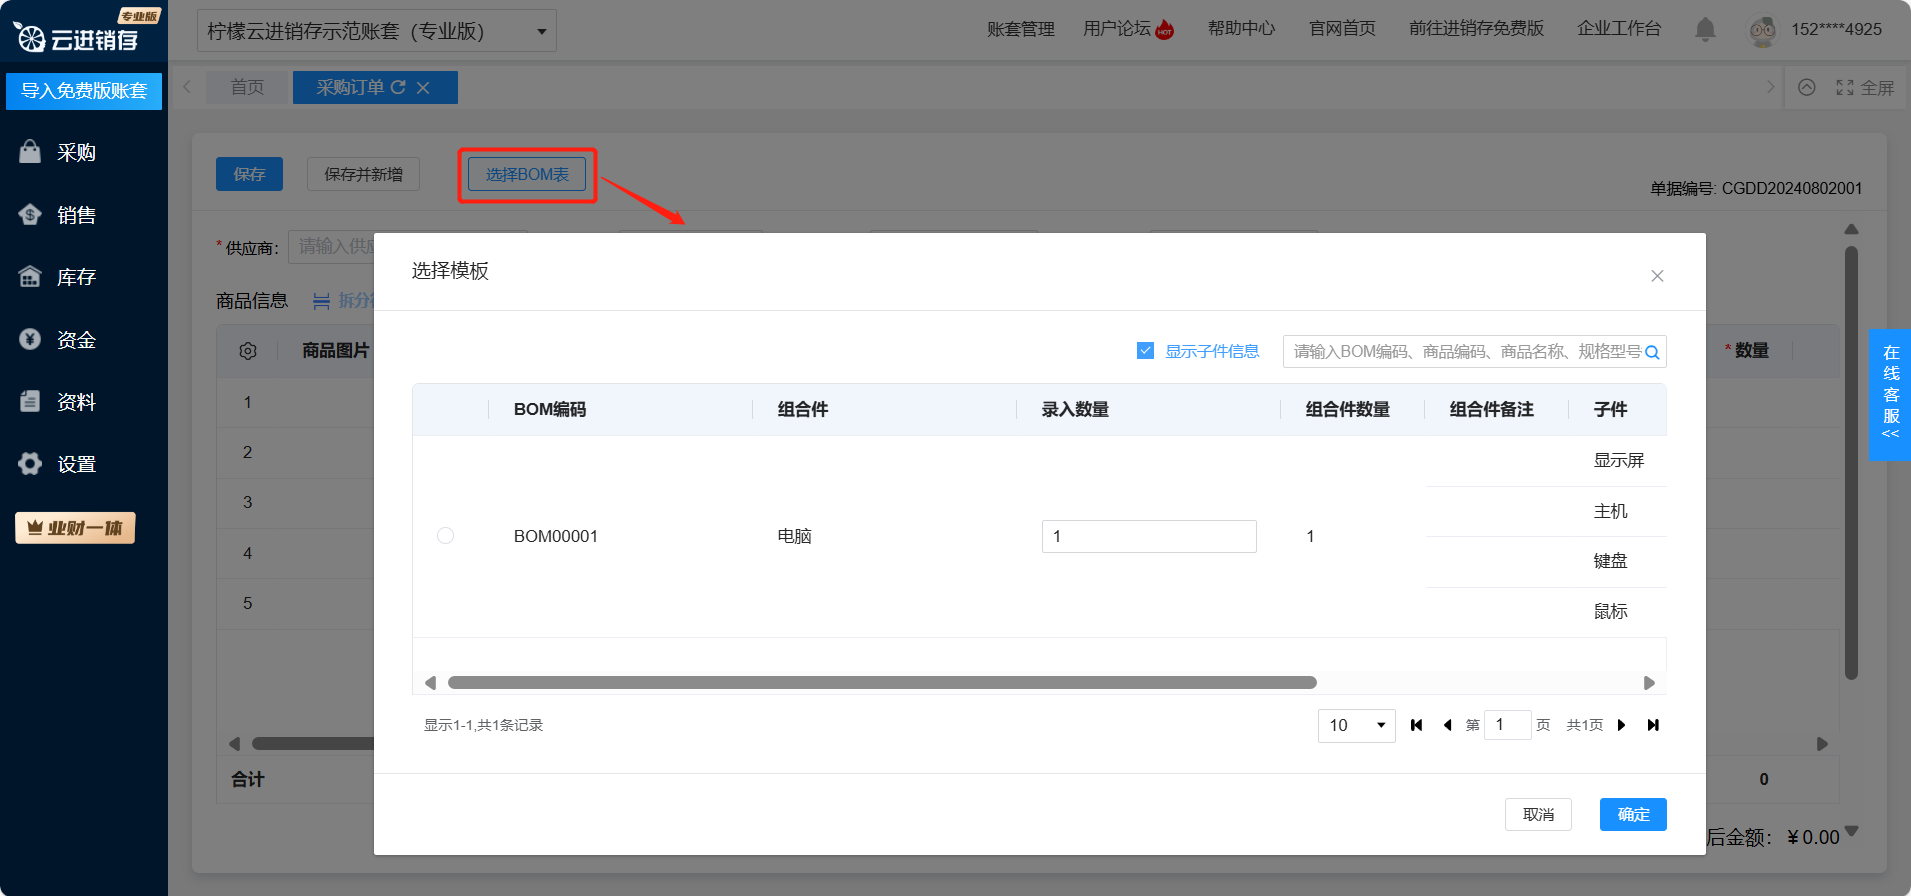Click the 键盘 sub-item row

point(1610,561)
